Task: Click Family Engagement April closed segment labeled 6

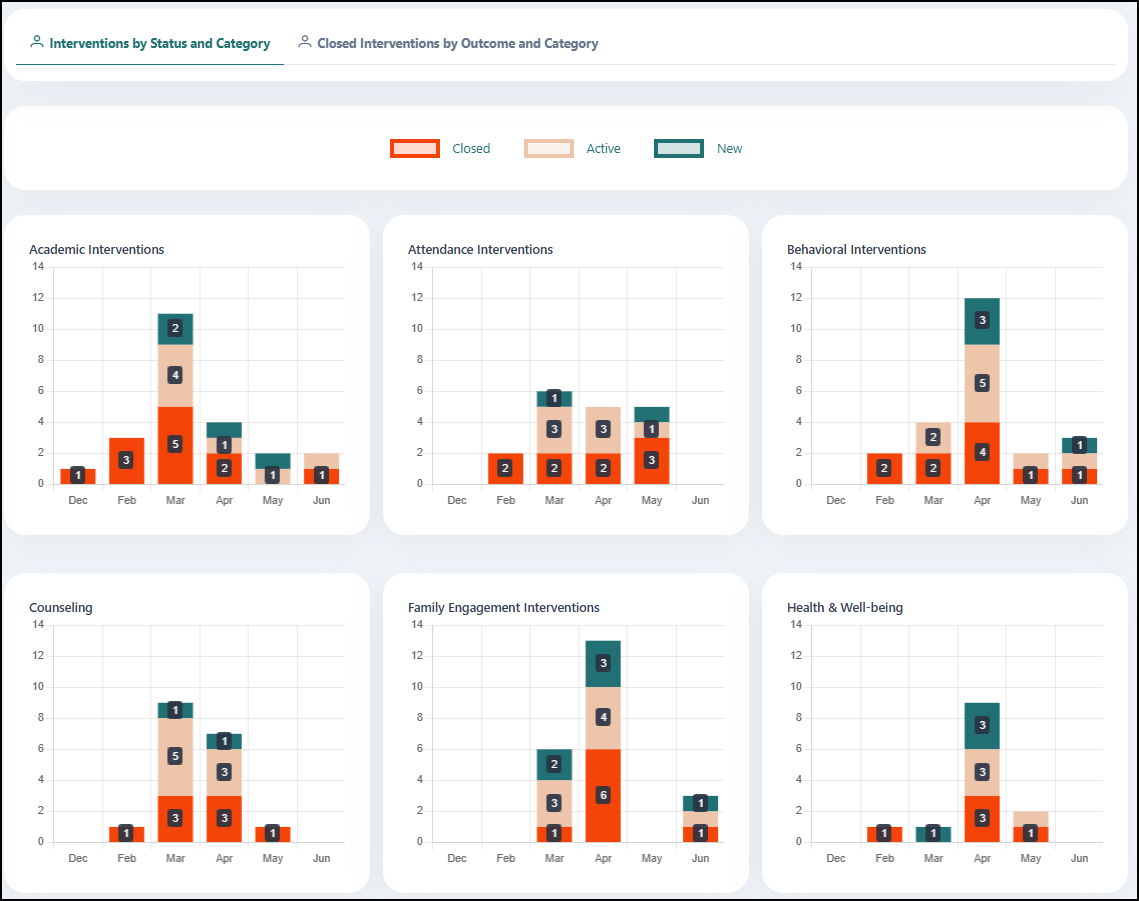Action: click(603, 795)
